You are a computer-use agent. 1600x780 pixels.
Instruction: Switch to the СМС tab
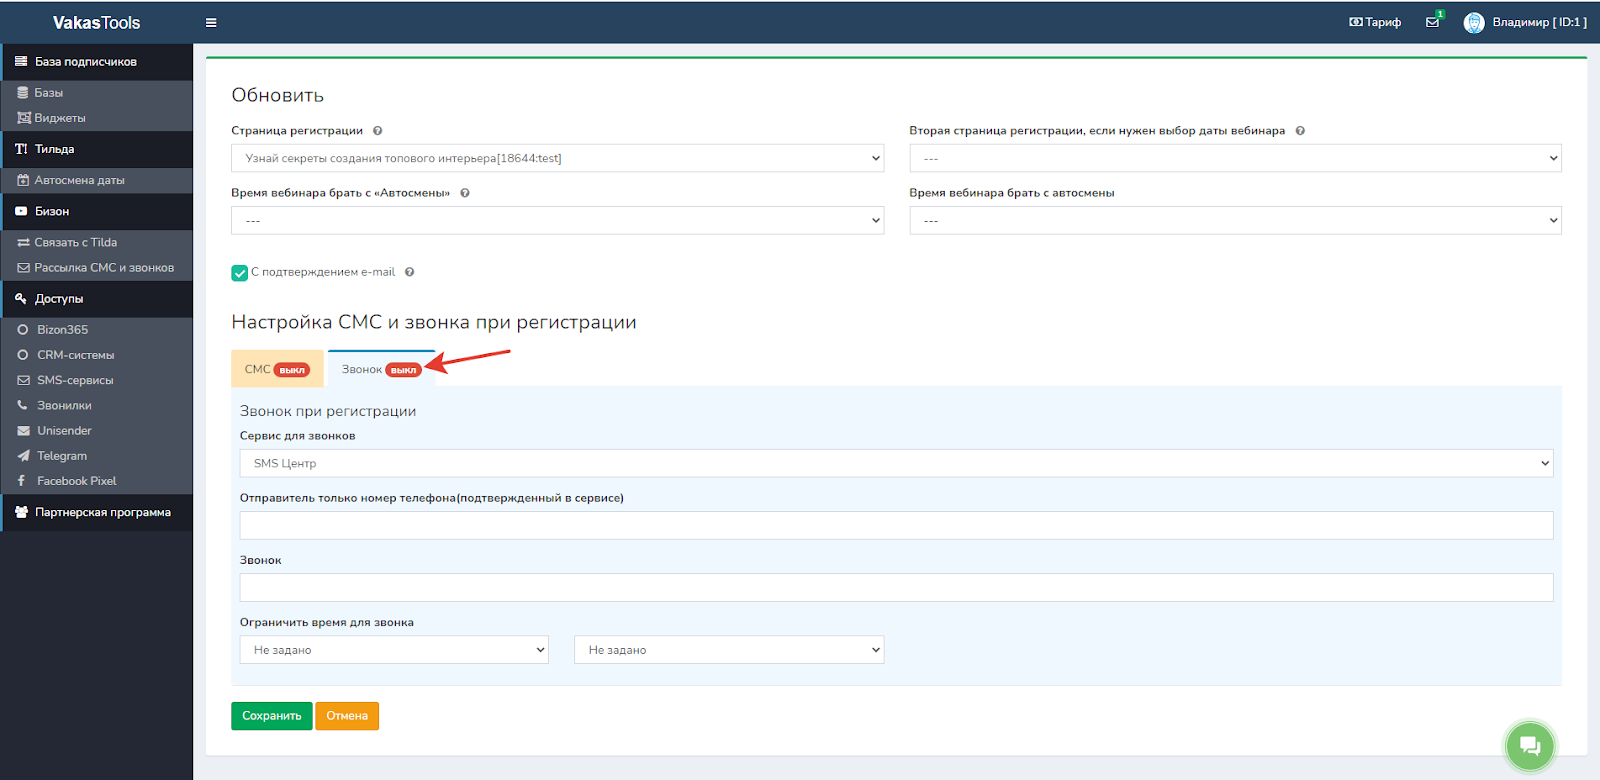click(276, 369)
